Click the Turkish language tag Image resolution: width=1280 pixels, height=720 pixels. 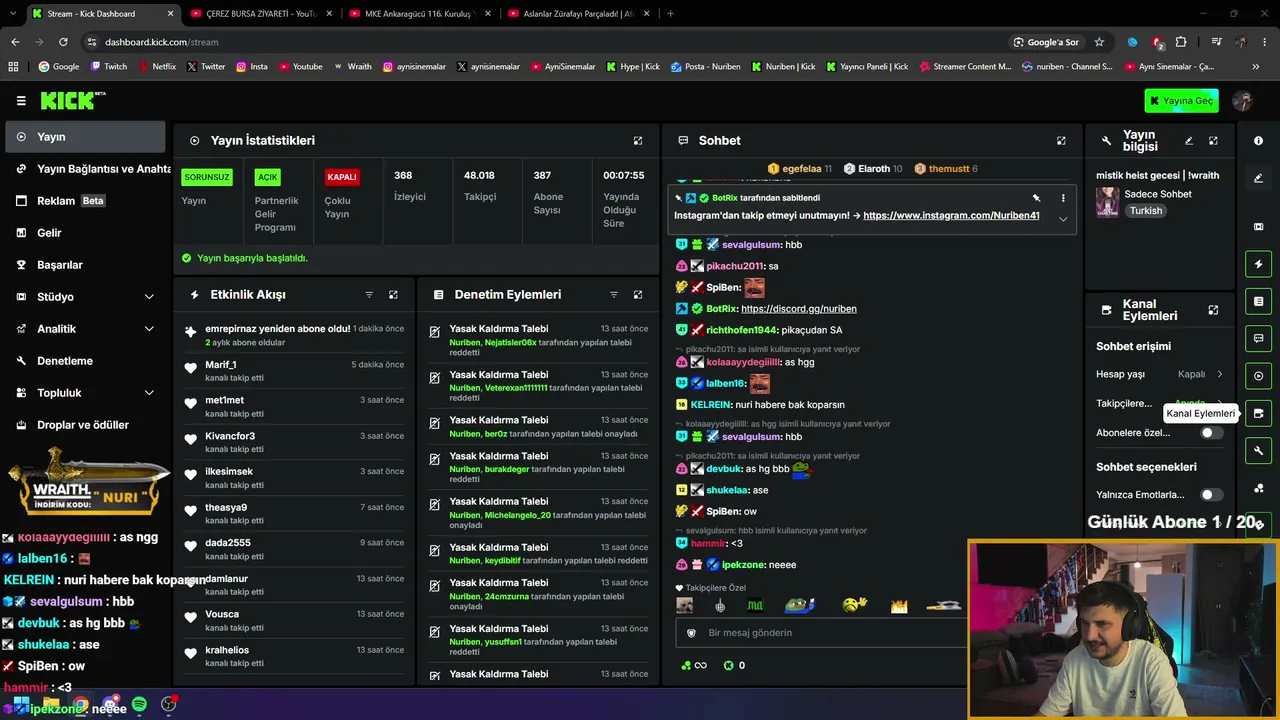1146,211
